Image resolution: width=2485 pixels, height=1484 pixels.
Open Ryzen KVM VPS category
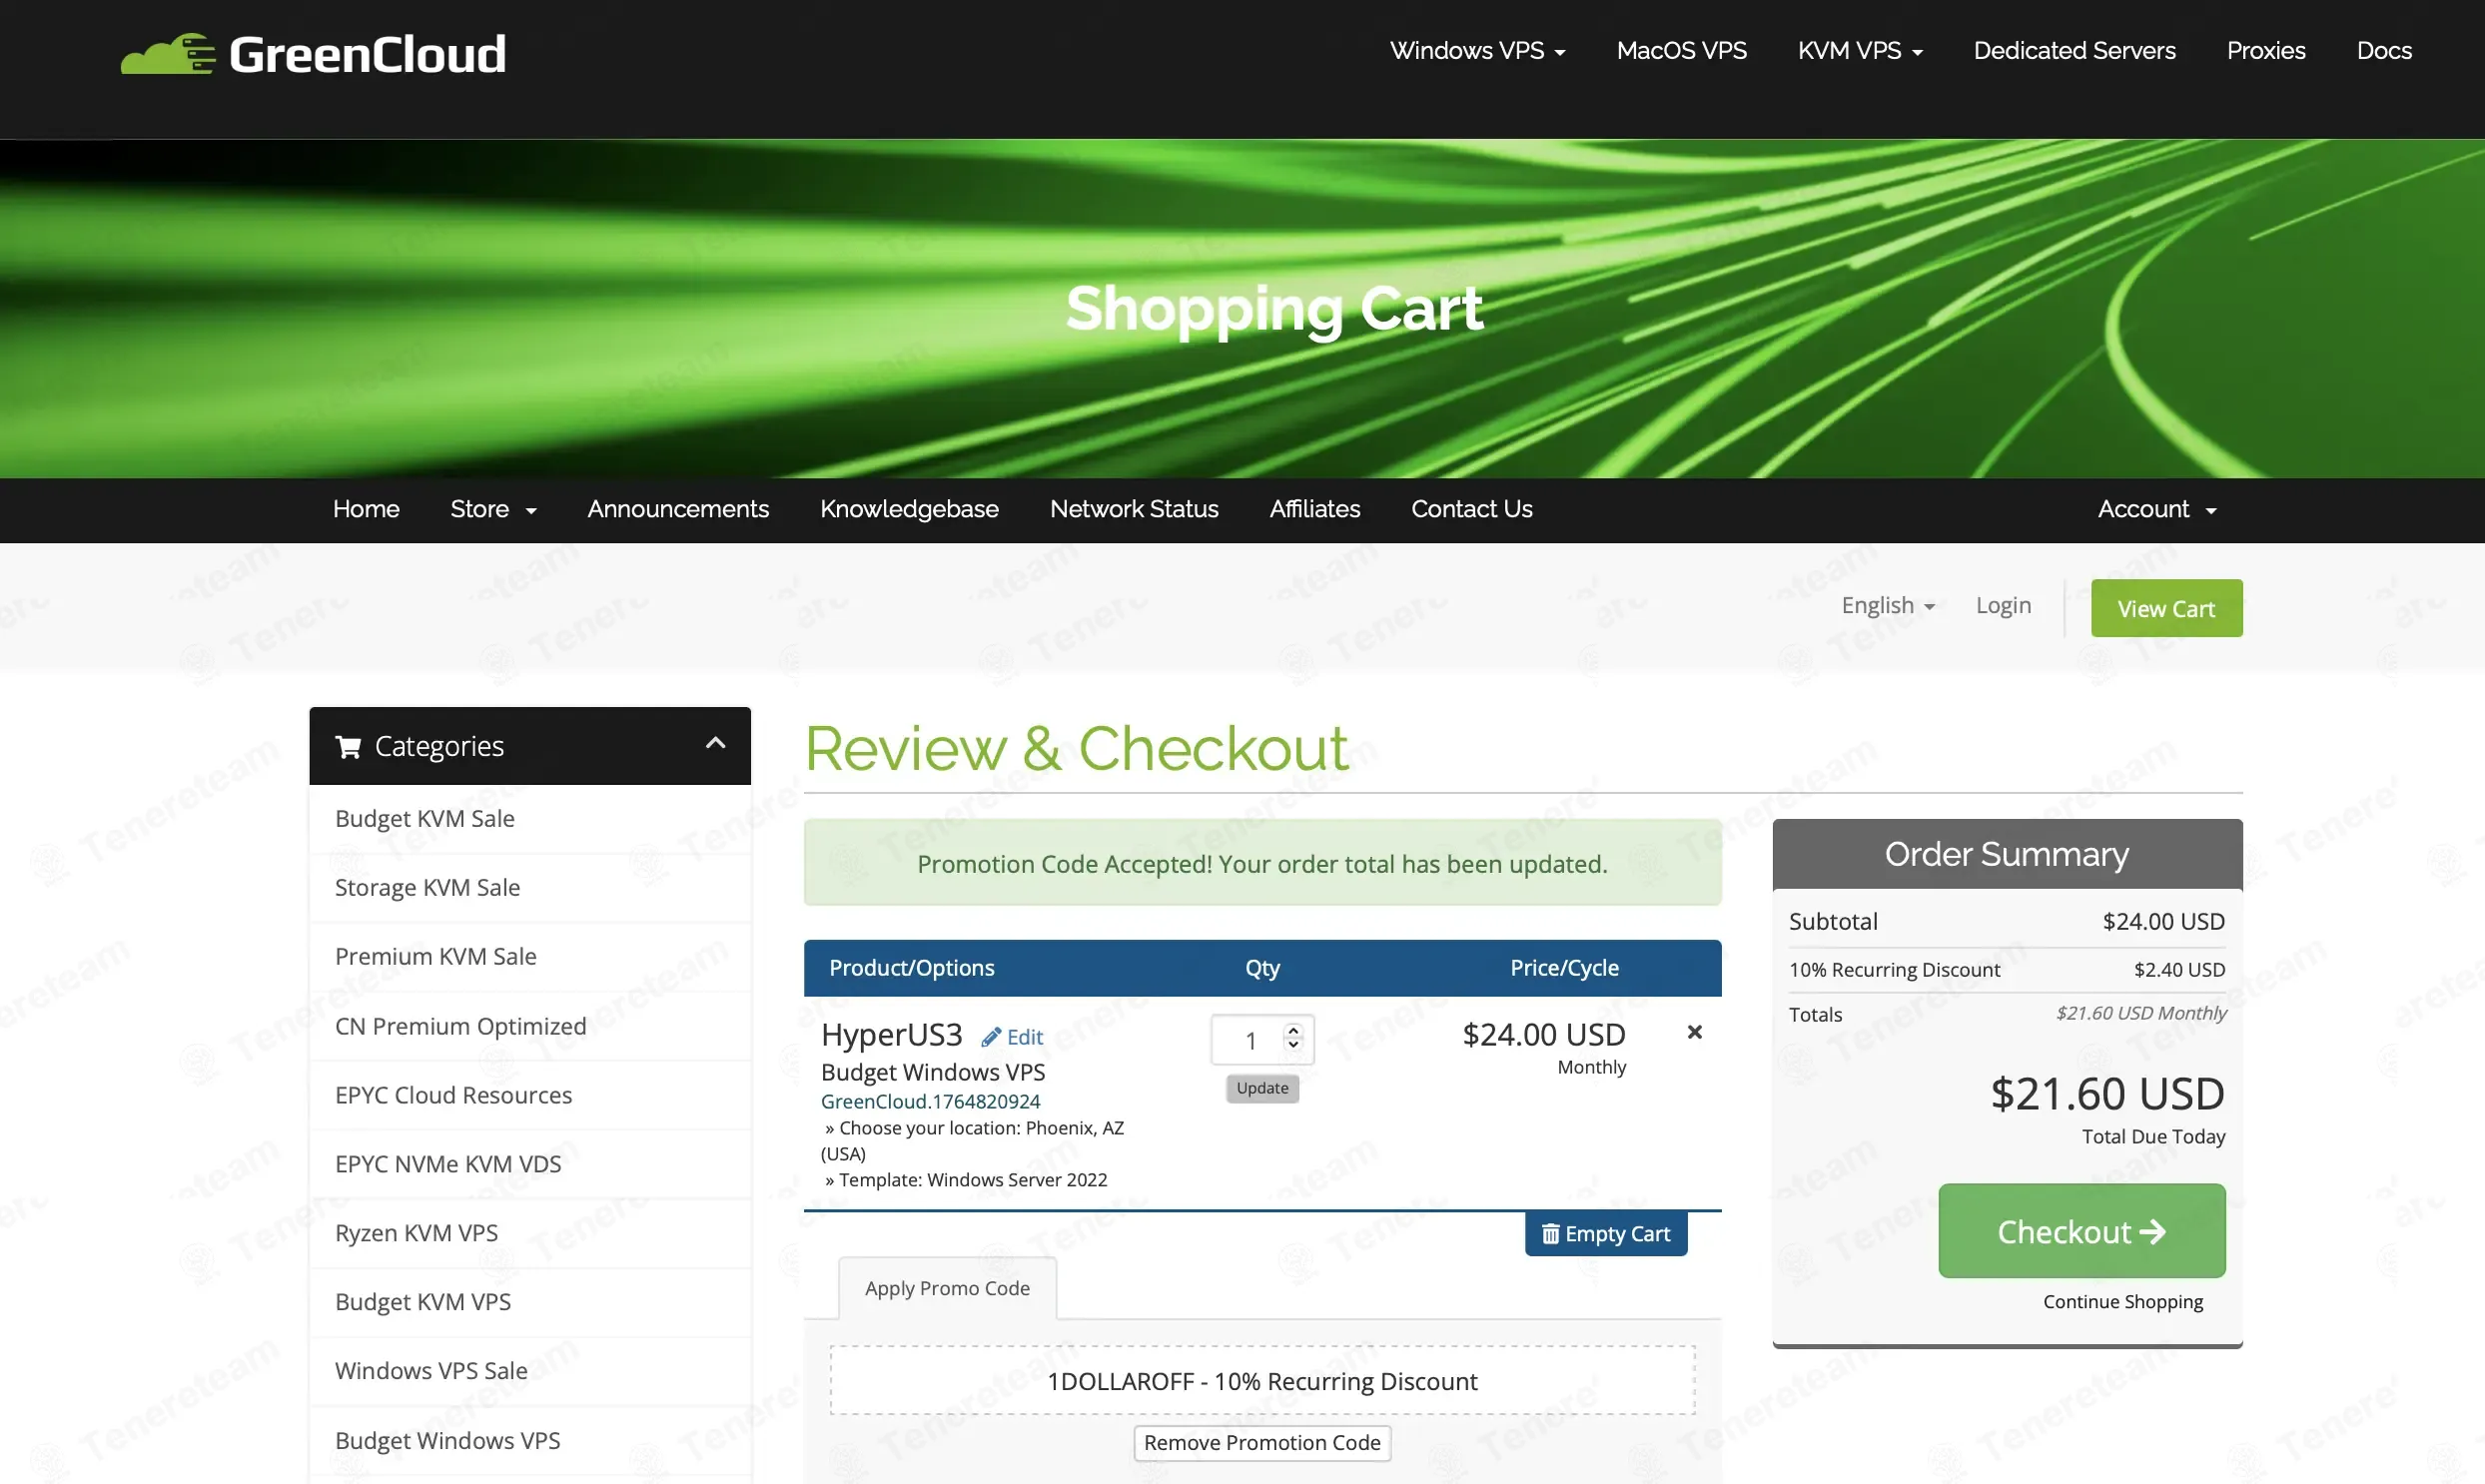coord(530,1233)
